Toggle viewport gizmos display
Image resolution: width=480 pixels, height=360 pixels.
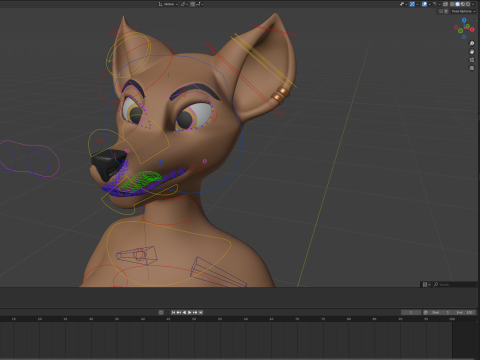pyautogui.click(x=412, y=4)
